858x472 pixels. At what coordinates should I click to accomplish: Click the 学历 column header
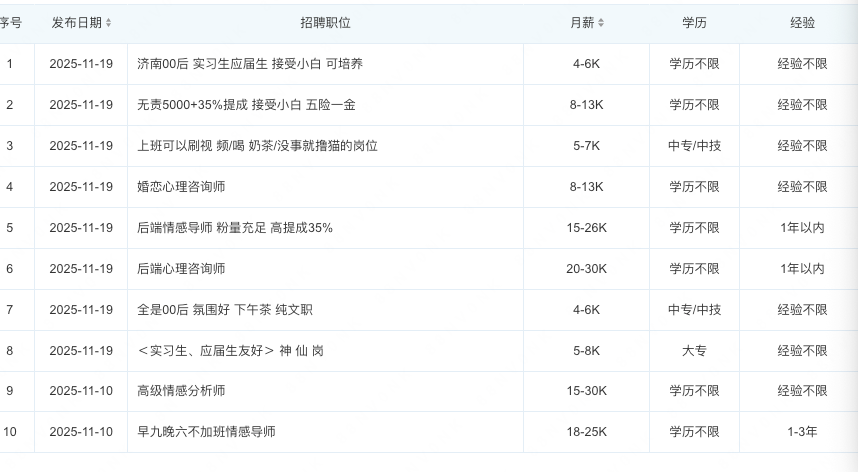click(x=694, y=23)
